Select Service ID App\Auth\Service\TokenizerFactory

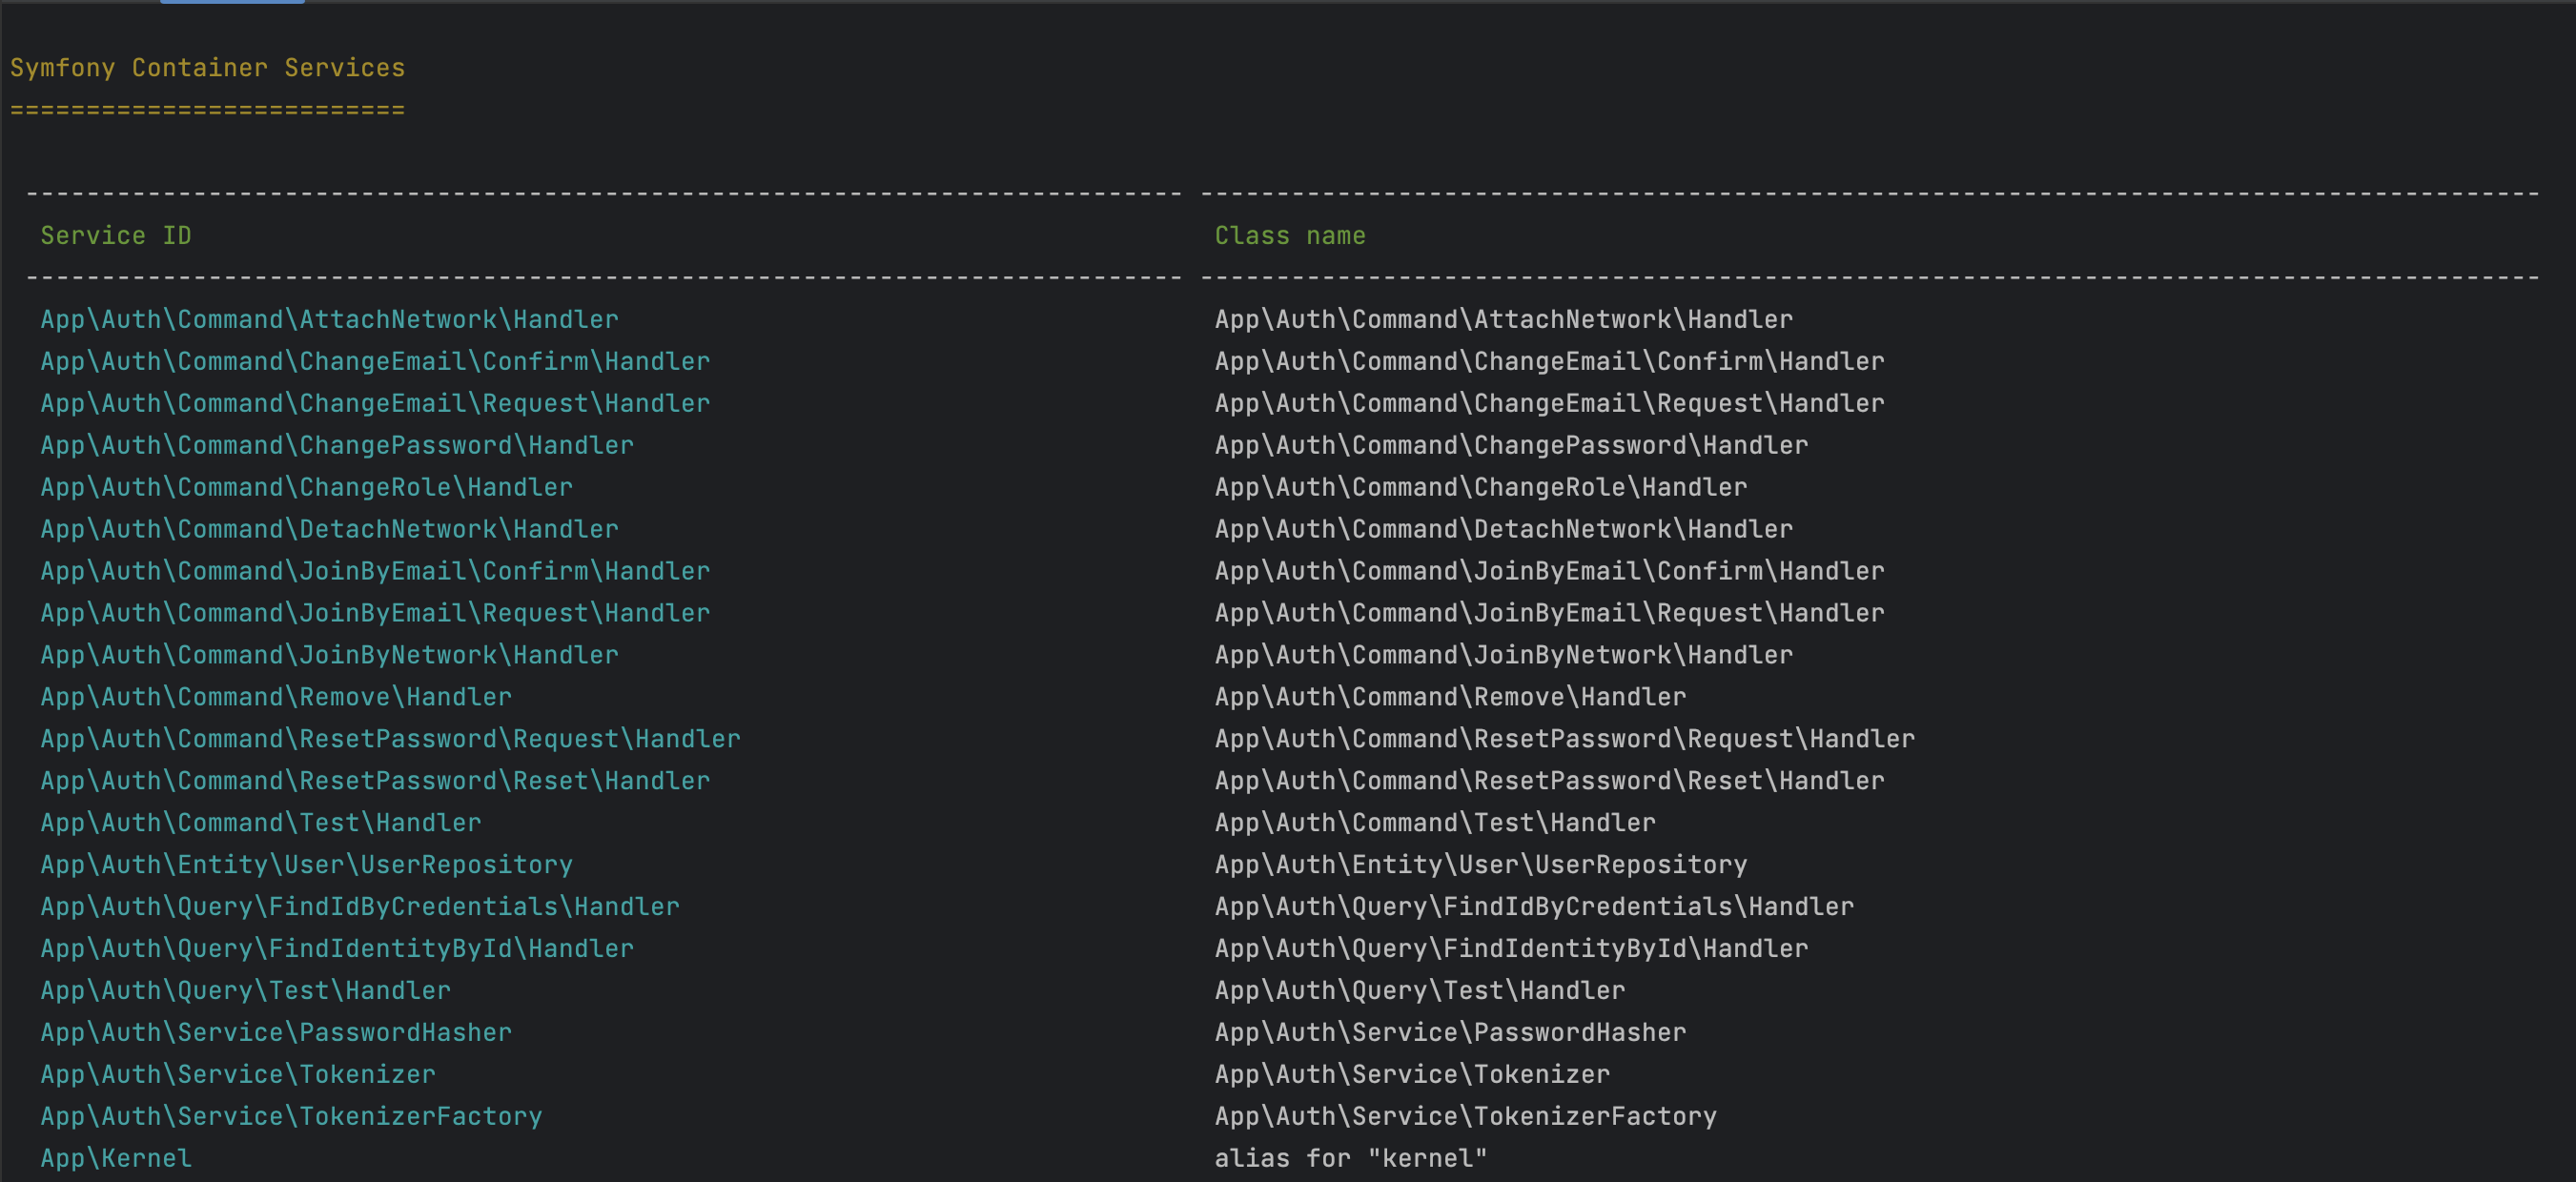coord(291,1118)
